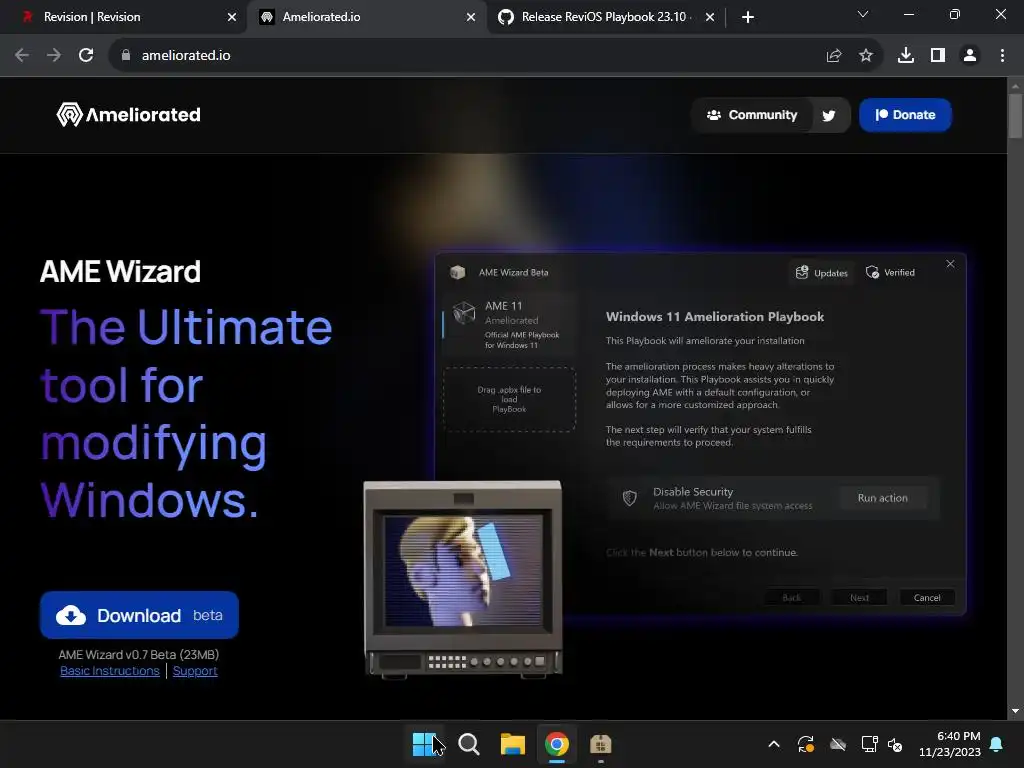Reload the ameliorated.io page
The width and height of the screenshot is (1024, 768).
point(86,56)
